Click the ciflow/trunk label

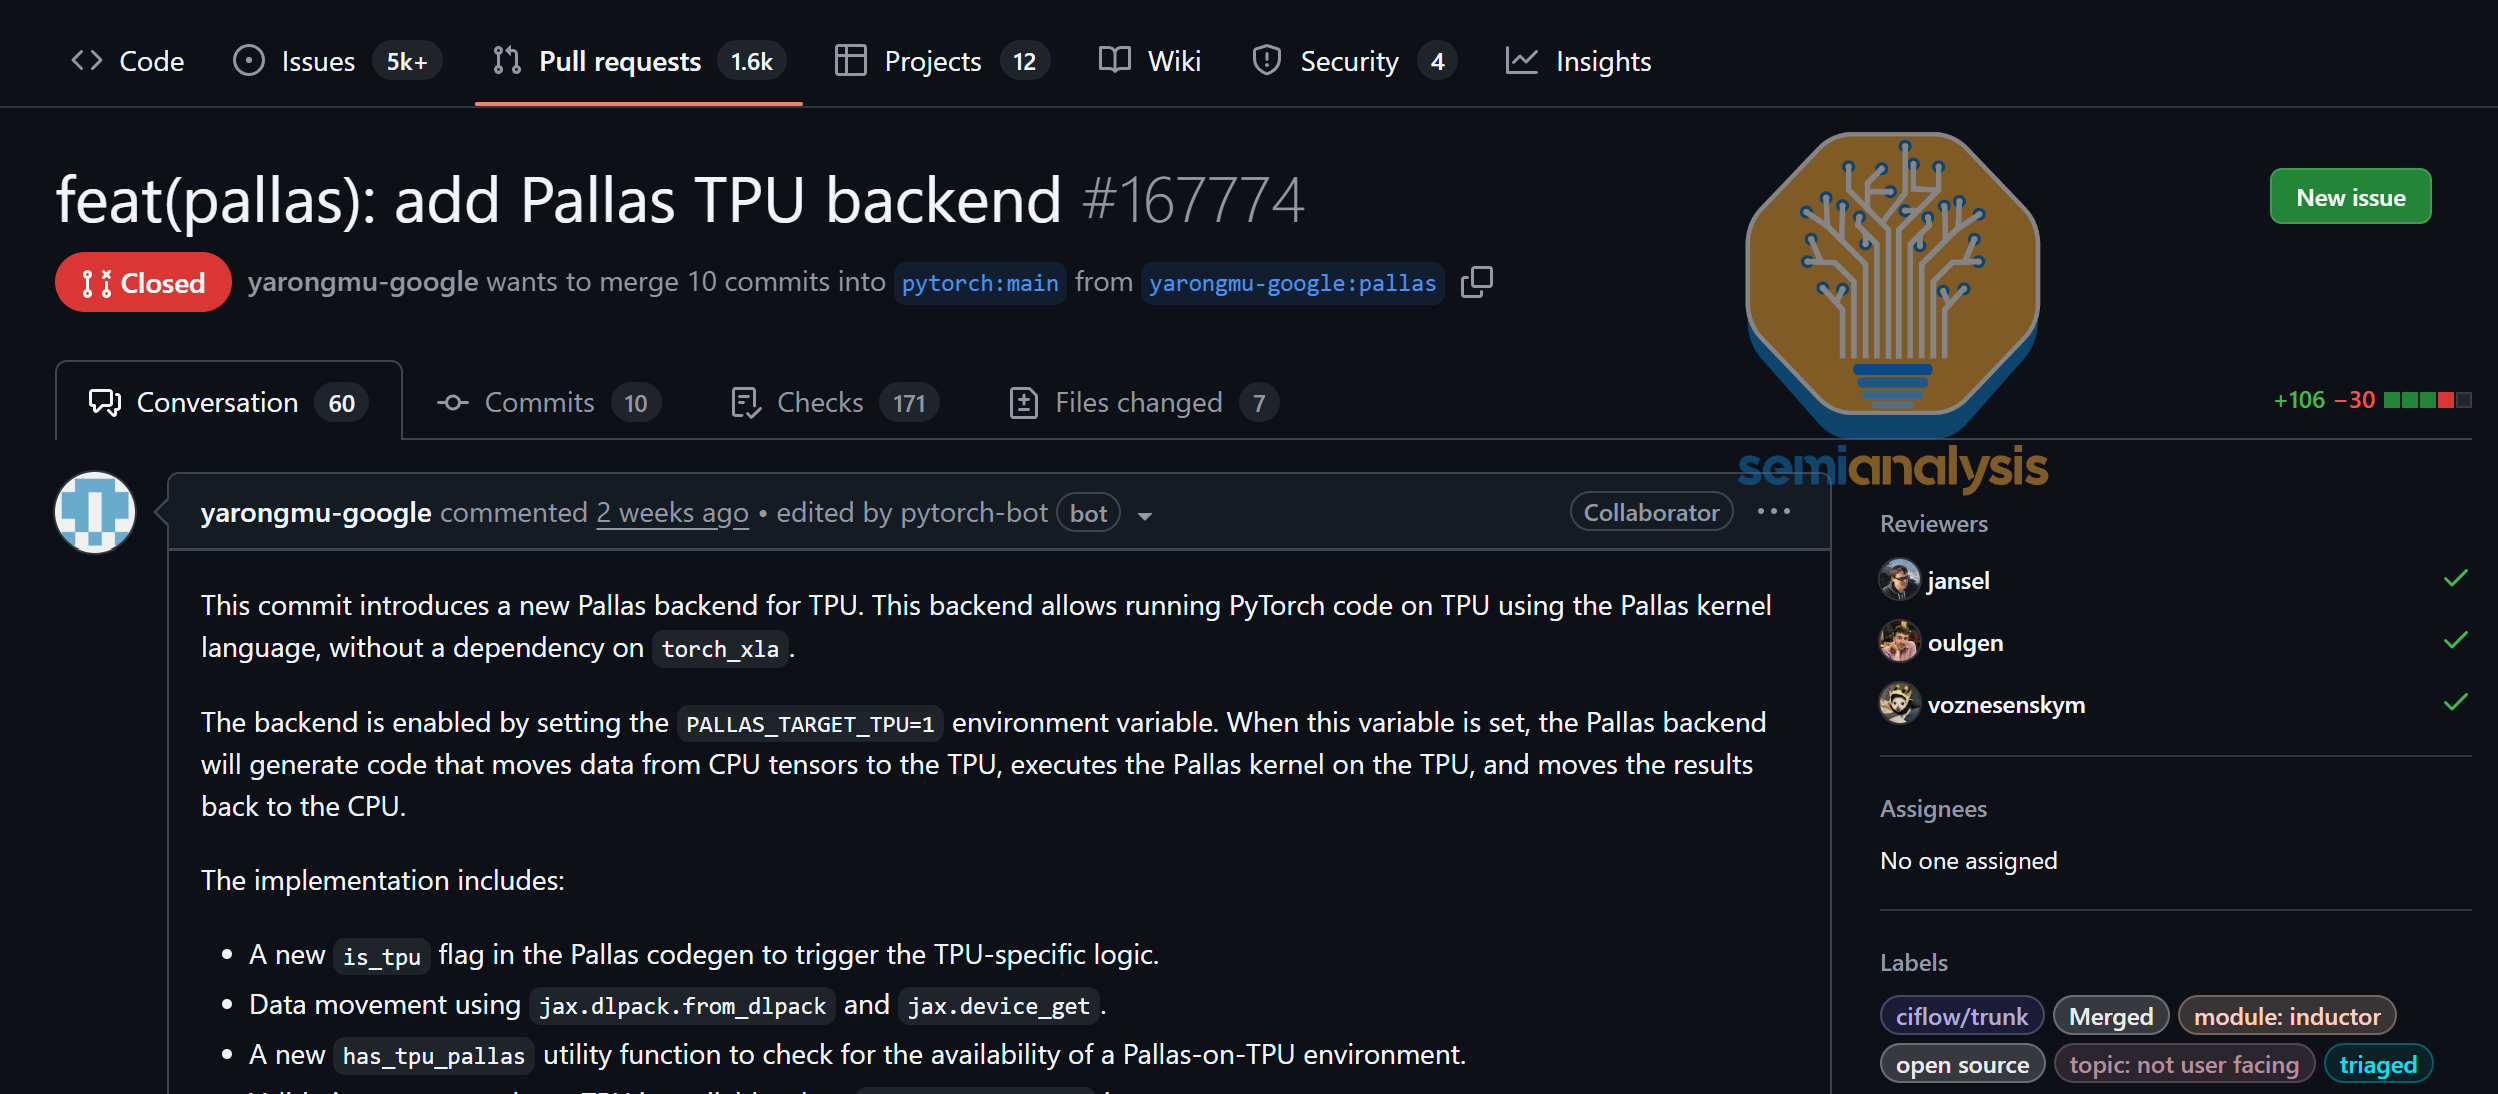pyautogui.click(x=1961, y=1016)
